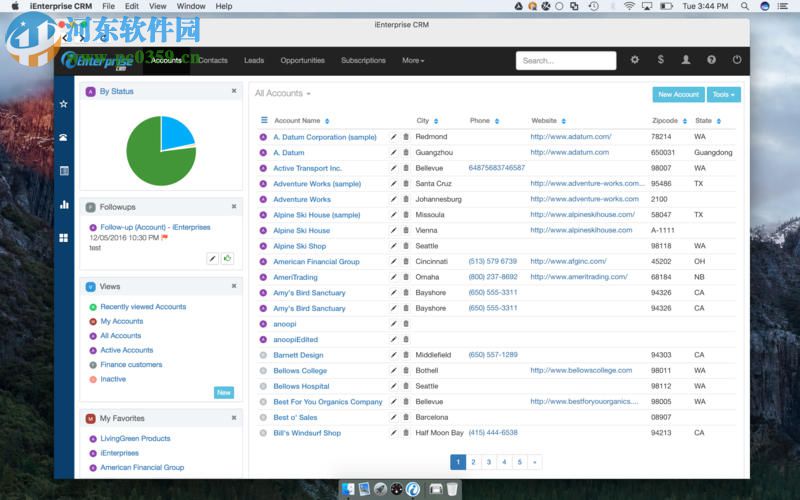This screenshot has height=500, width=800.
Task: Edit the followup with pencil button
Action: point(213,258)
